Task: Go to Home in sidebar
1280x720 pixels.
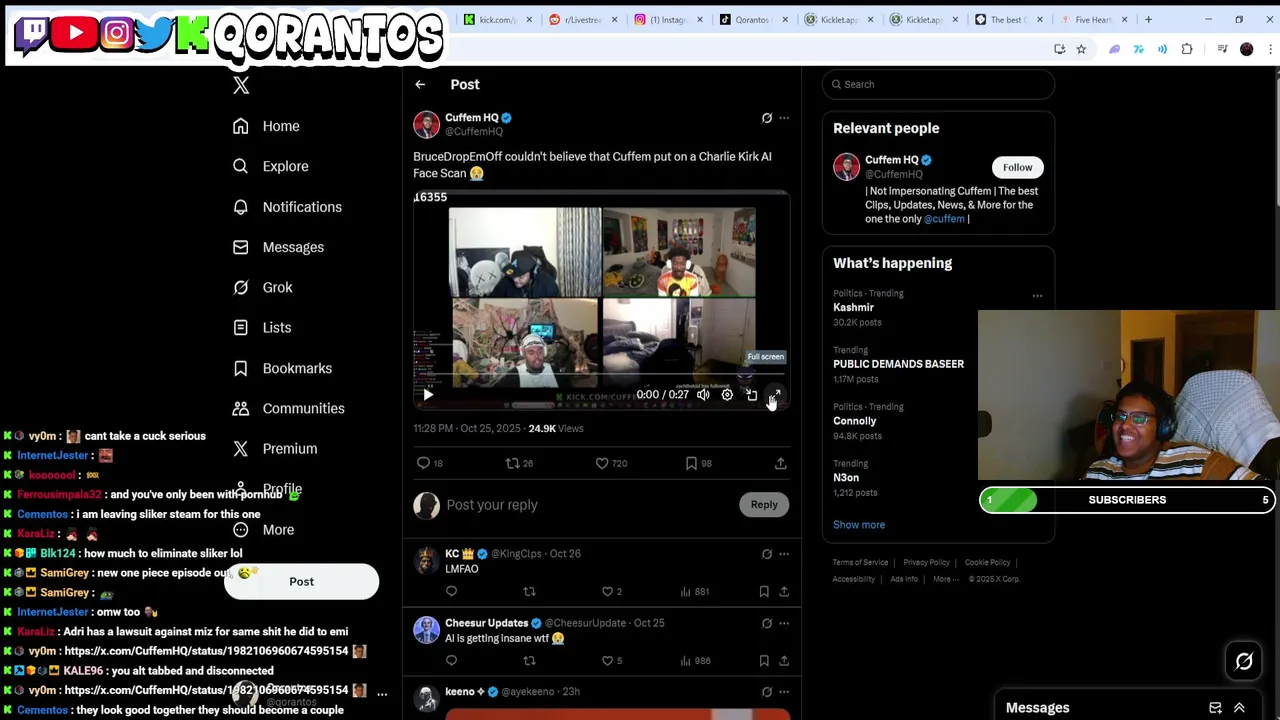Action: point(266,126)
